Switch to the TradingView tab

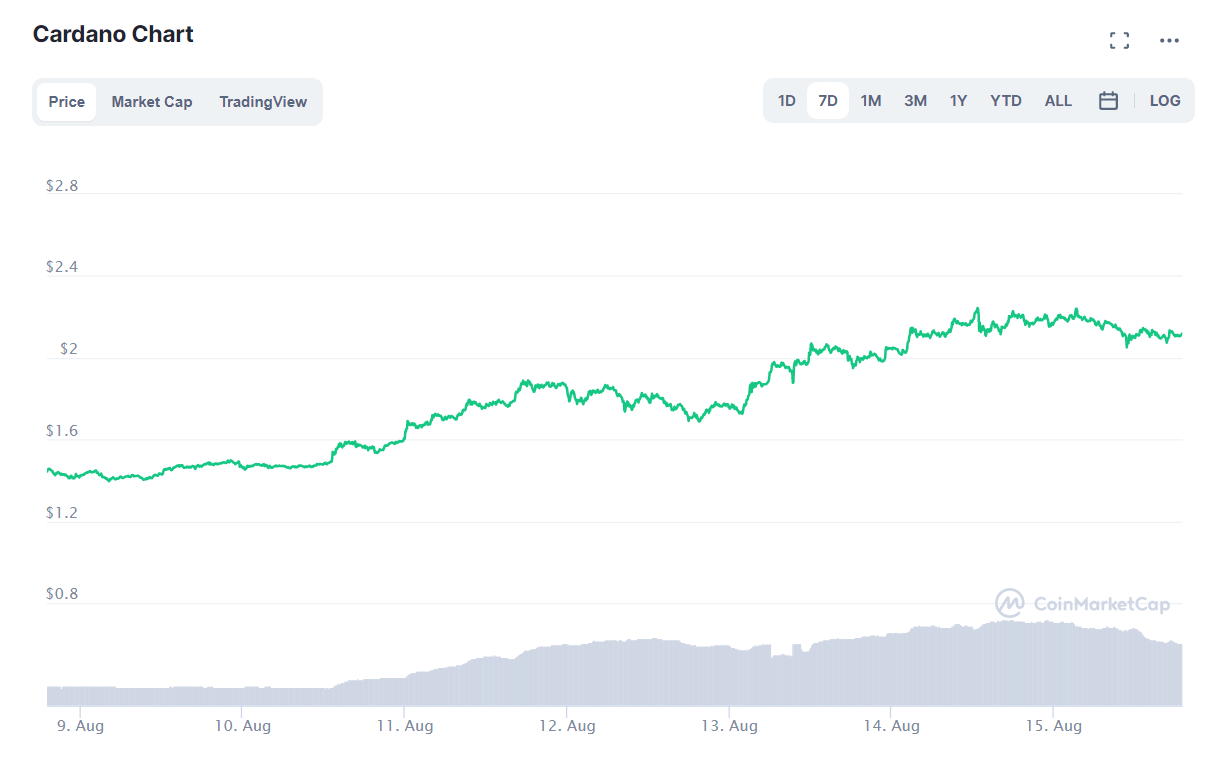pyautogui.click(x=263, y=101)
